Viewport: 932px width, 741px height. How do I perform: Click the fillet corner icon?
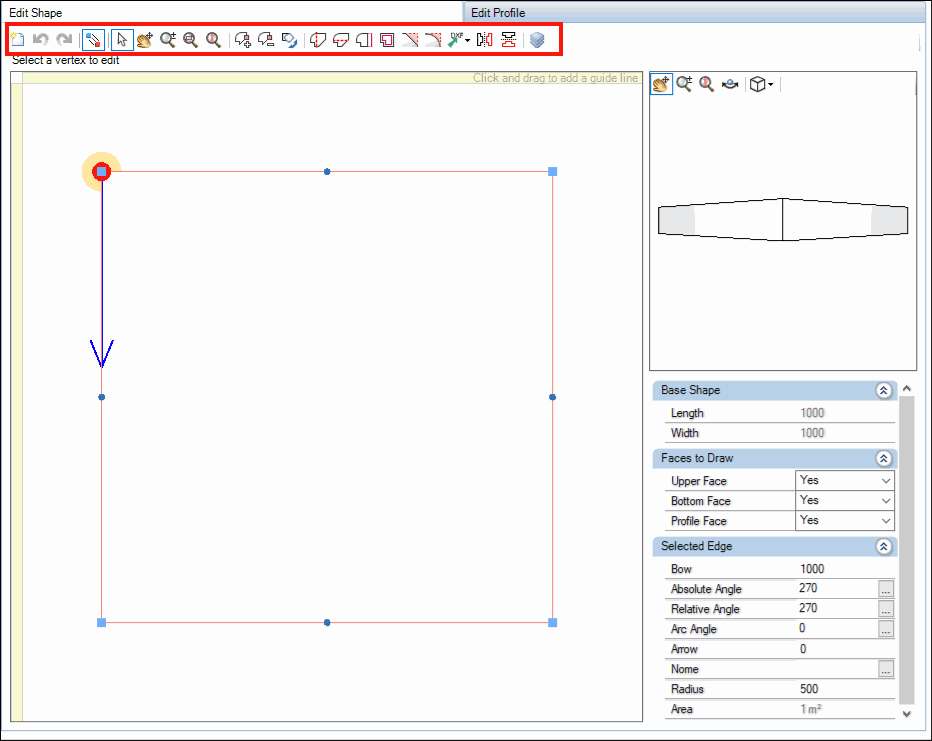[433, 40]
